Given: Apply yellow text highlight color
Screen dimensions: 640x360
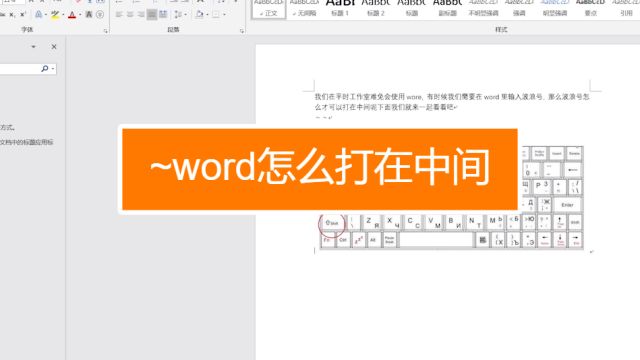Looking at the screenshot, I should 55,15.
